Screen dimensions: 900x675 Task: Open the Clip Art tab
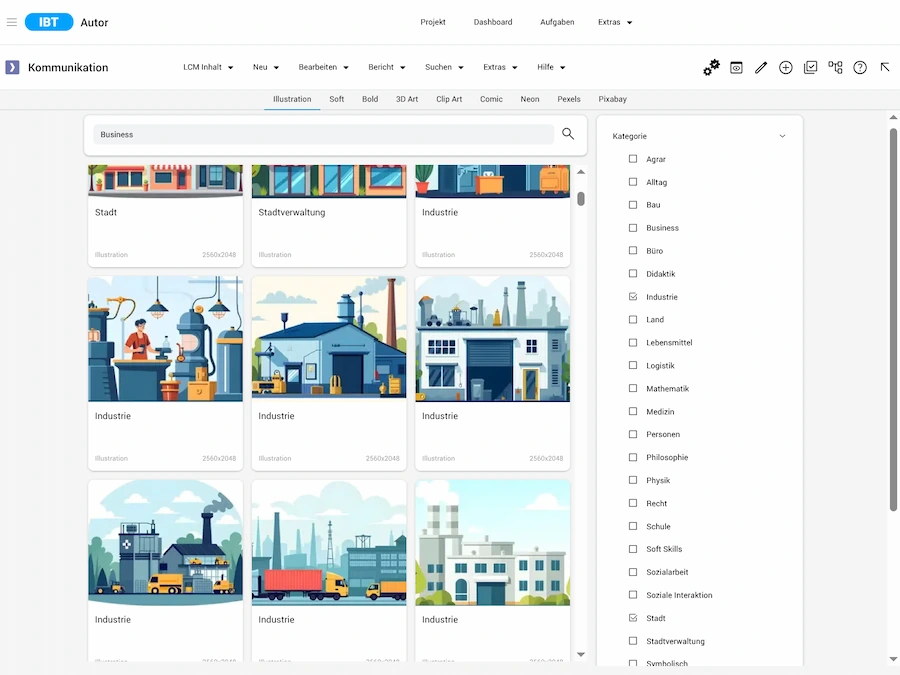pyautogui.click(x=449, y=99)
